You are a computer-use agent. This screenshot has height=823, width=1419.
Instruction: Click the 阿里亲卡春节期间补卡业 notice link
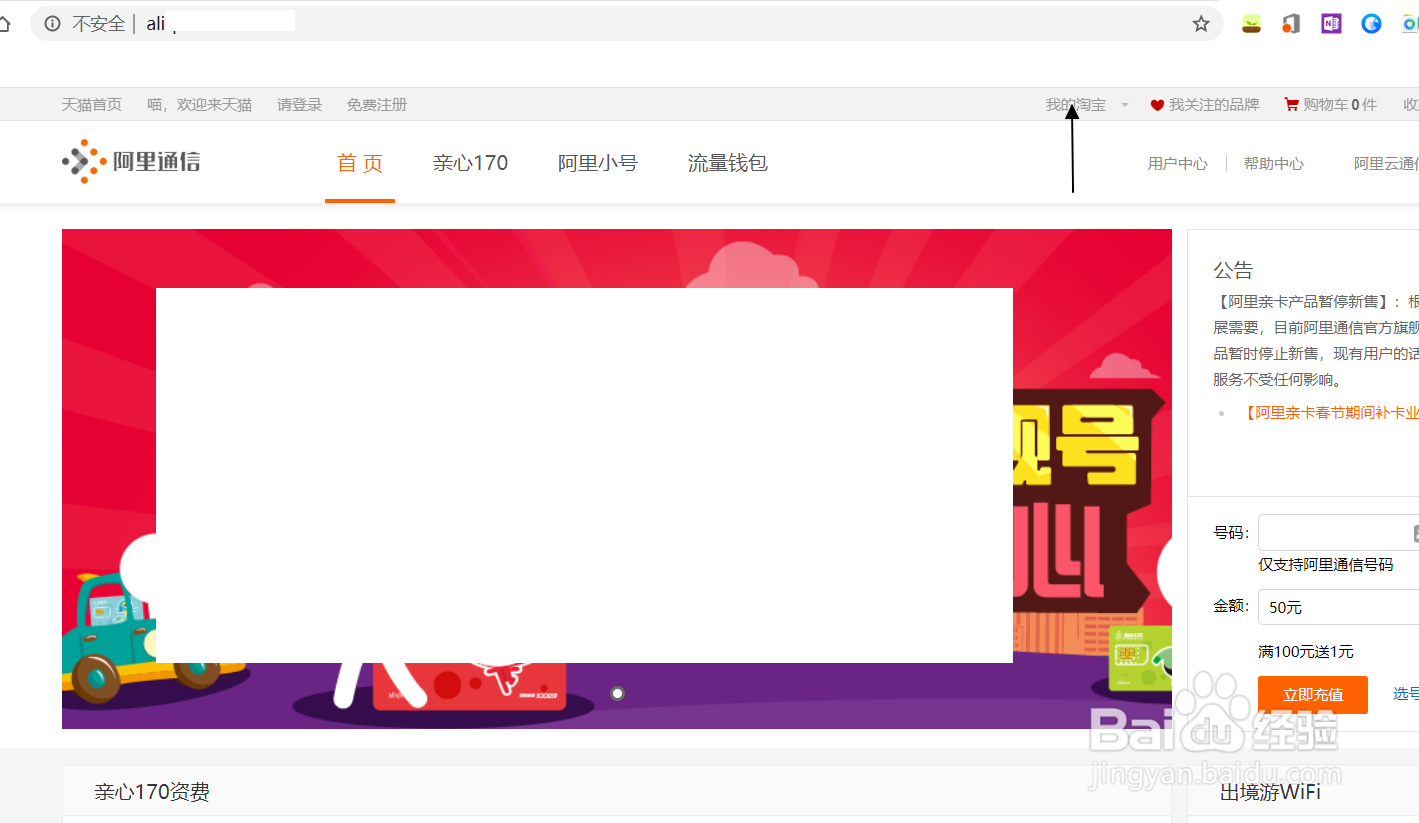[1331, 413]
